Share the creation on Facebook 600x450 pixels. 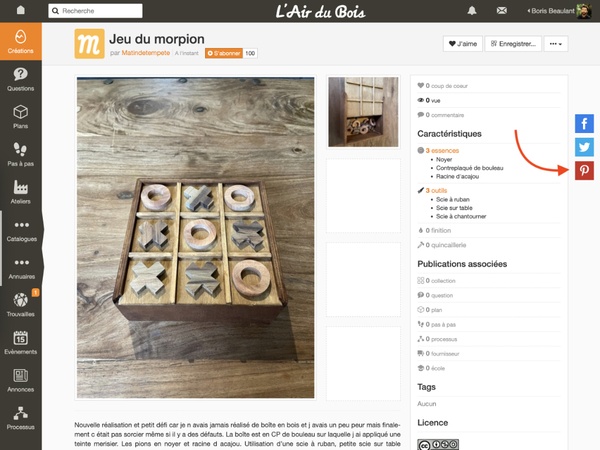585,124
